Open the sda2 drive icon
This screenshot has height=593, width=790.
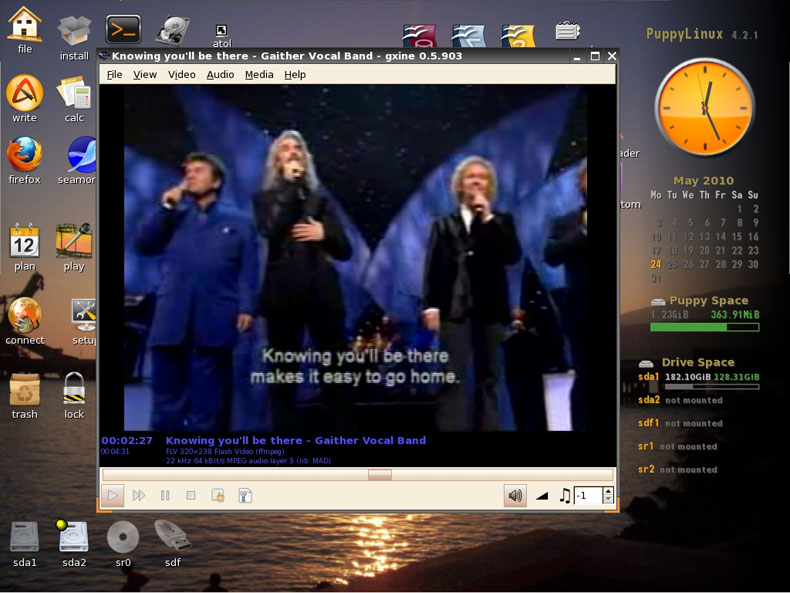(x=74, y=544)
